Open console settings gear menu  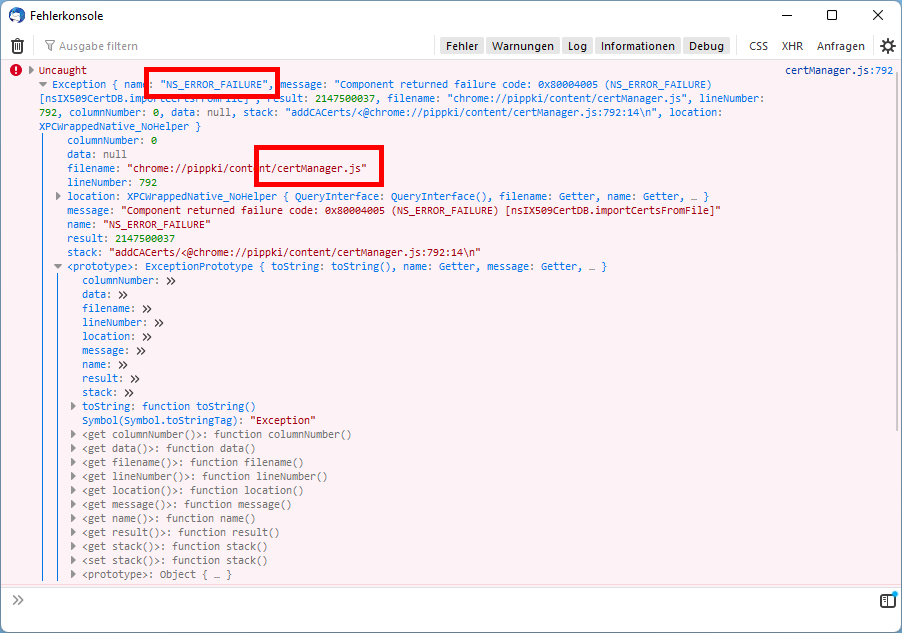click(x=887, y=46)
